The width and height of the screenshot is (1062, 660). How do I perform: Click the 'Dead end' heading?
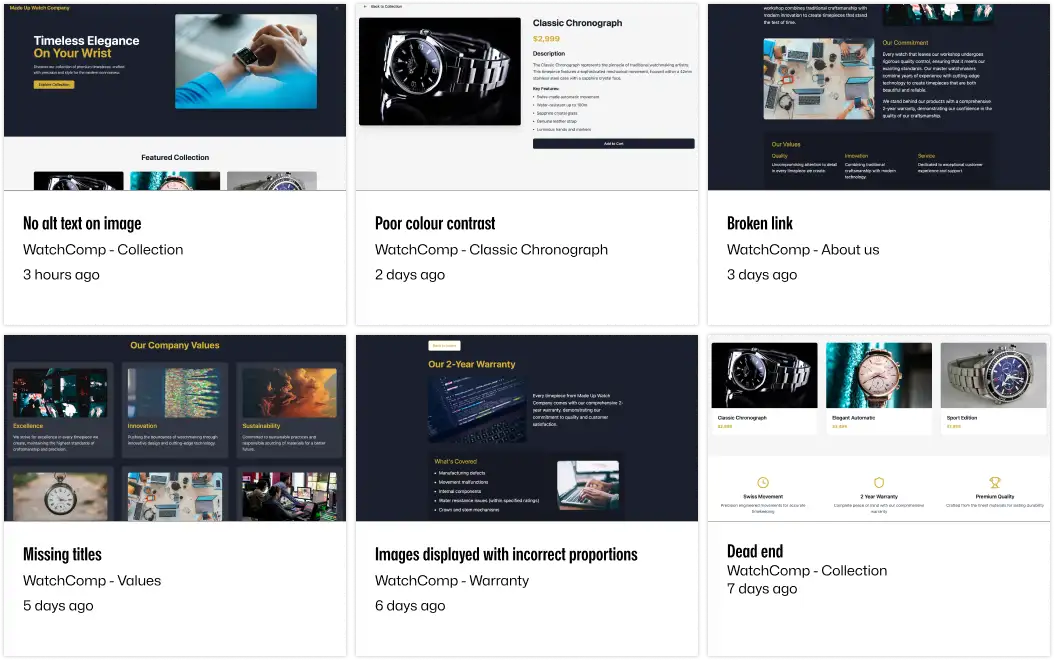click(755, 551)
